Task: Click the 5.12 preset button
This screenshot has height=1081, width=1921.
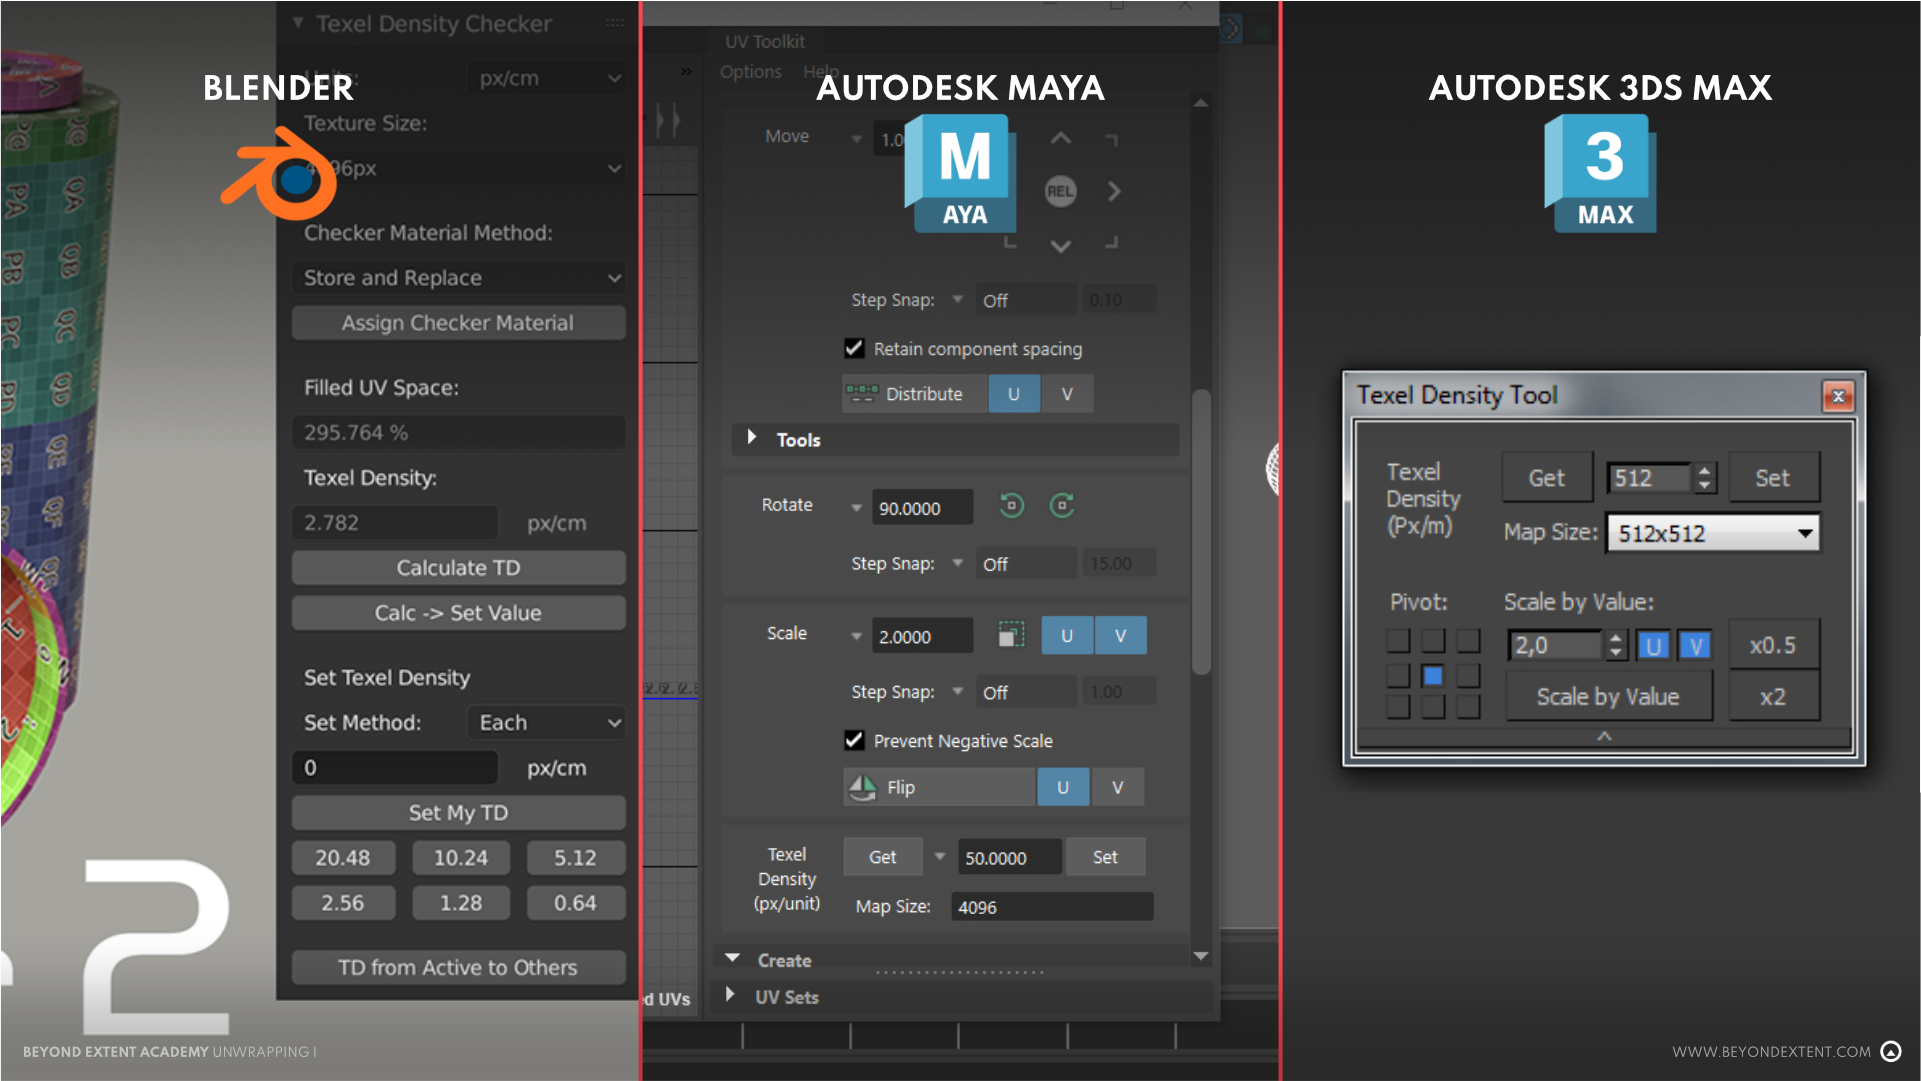Action: pyautogui.click(x=576, y=858)
